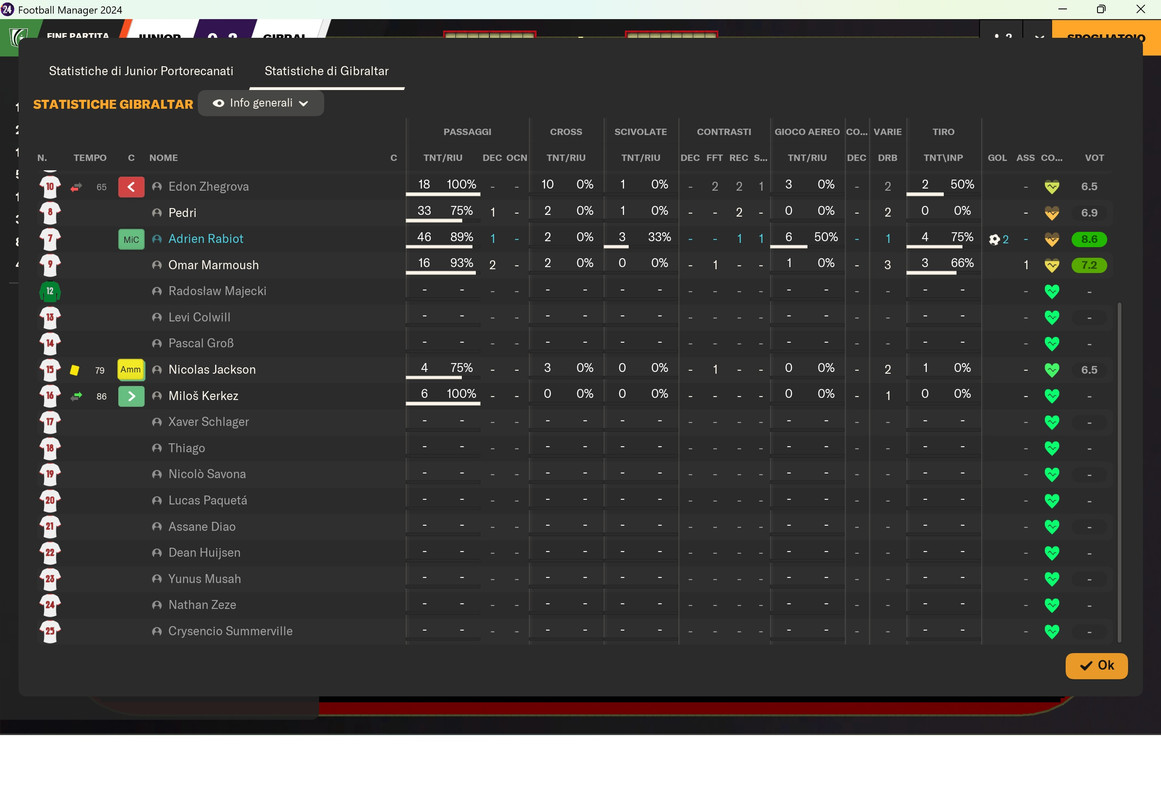This screenshot has height=800, width=1161.
Task: Click the player info icon beside Lucas Paquetá
Action: (x=157, y=500)
